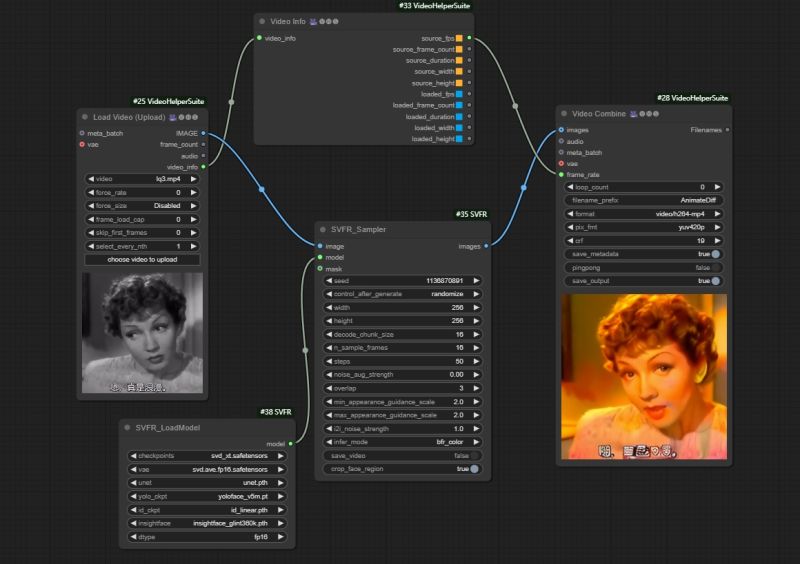Increase overlap value with right arrow
This screenshot has width=800, height=564.
click(x=476, y=388)
